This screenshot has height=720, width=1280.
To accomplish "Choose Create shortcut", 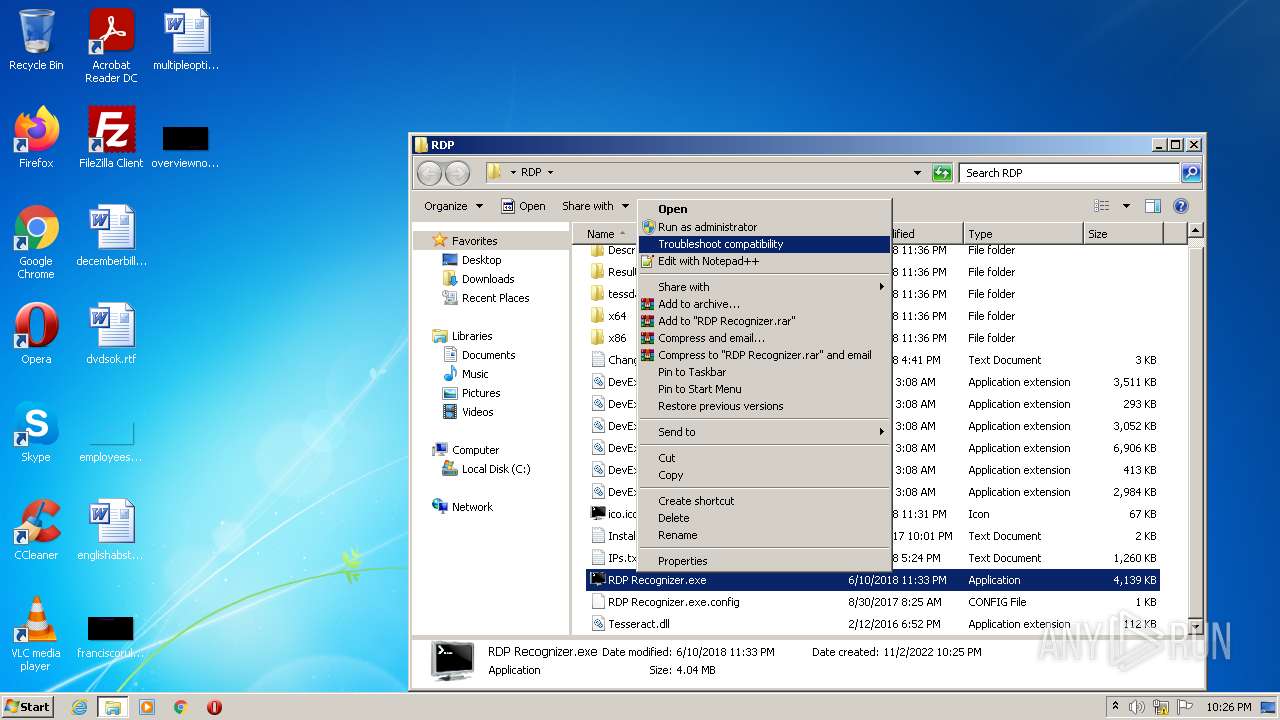I will point(764,501).
